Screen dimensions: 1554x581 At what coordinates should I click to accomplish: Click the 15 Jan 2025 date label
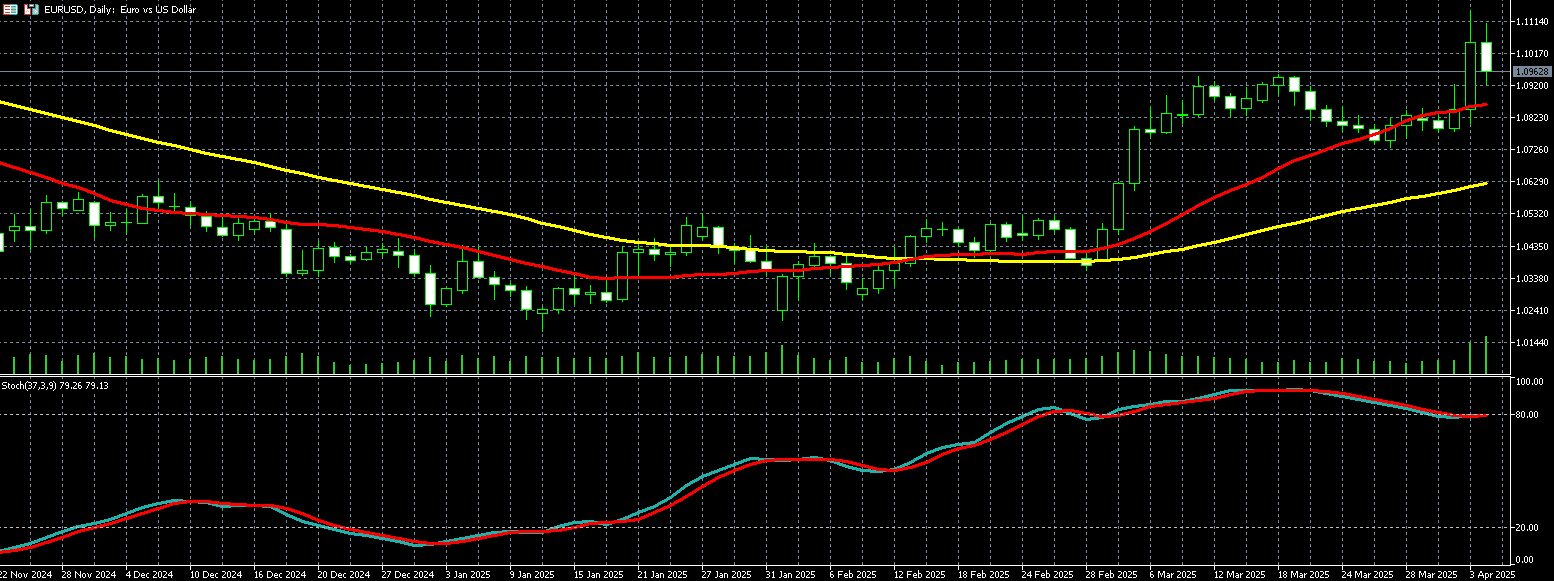(x=597, y=575)
